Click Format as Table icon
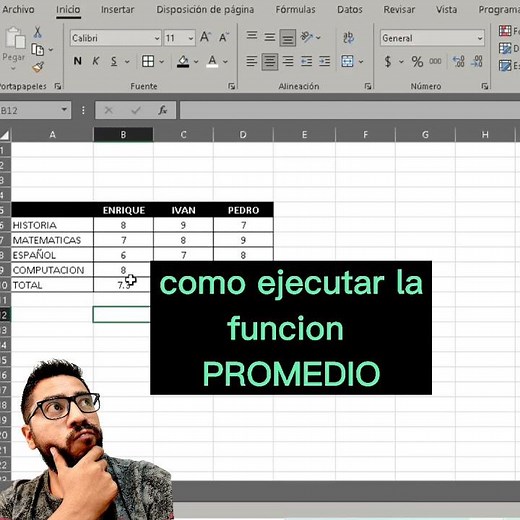This screenshot has width=520, height=520. [x=505, y=49]
